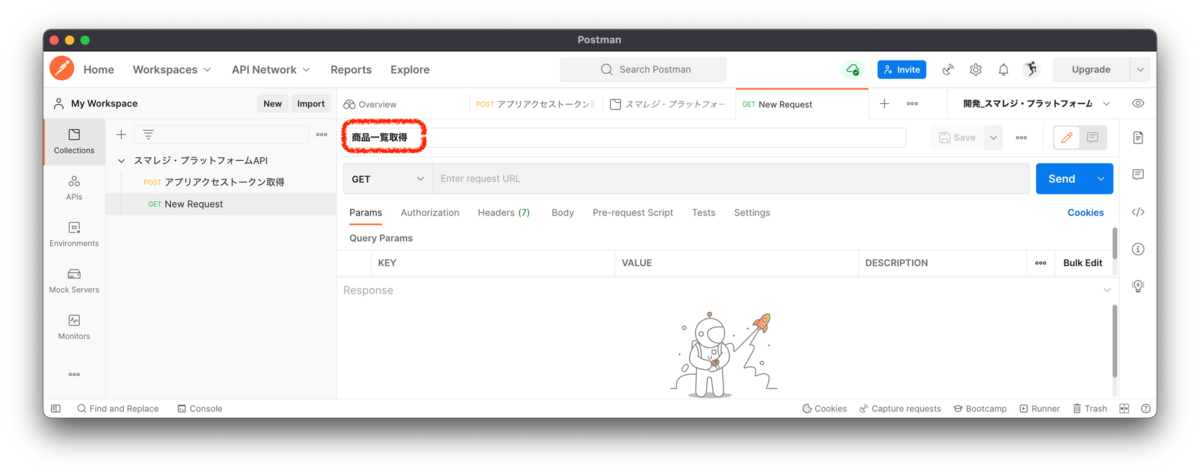Collapse the スマレジ・プラットフォームAPI collection

pos(121,160)
